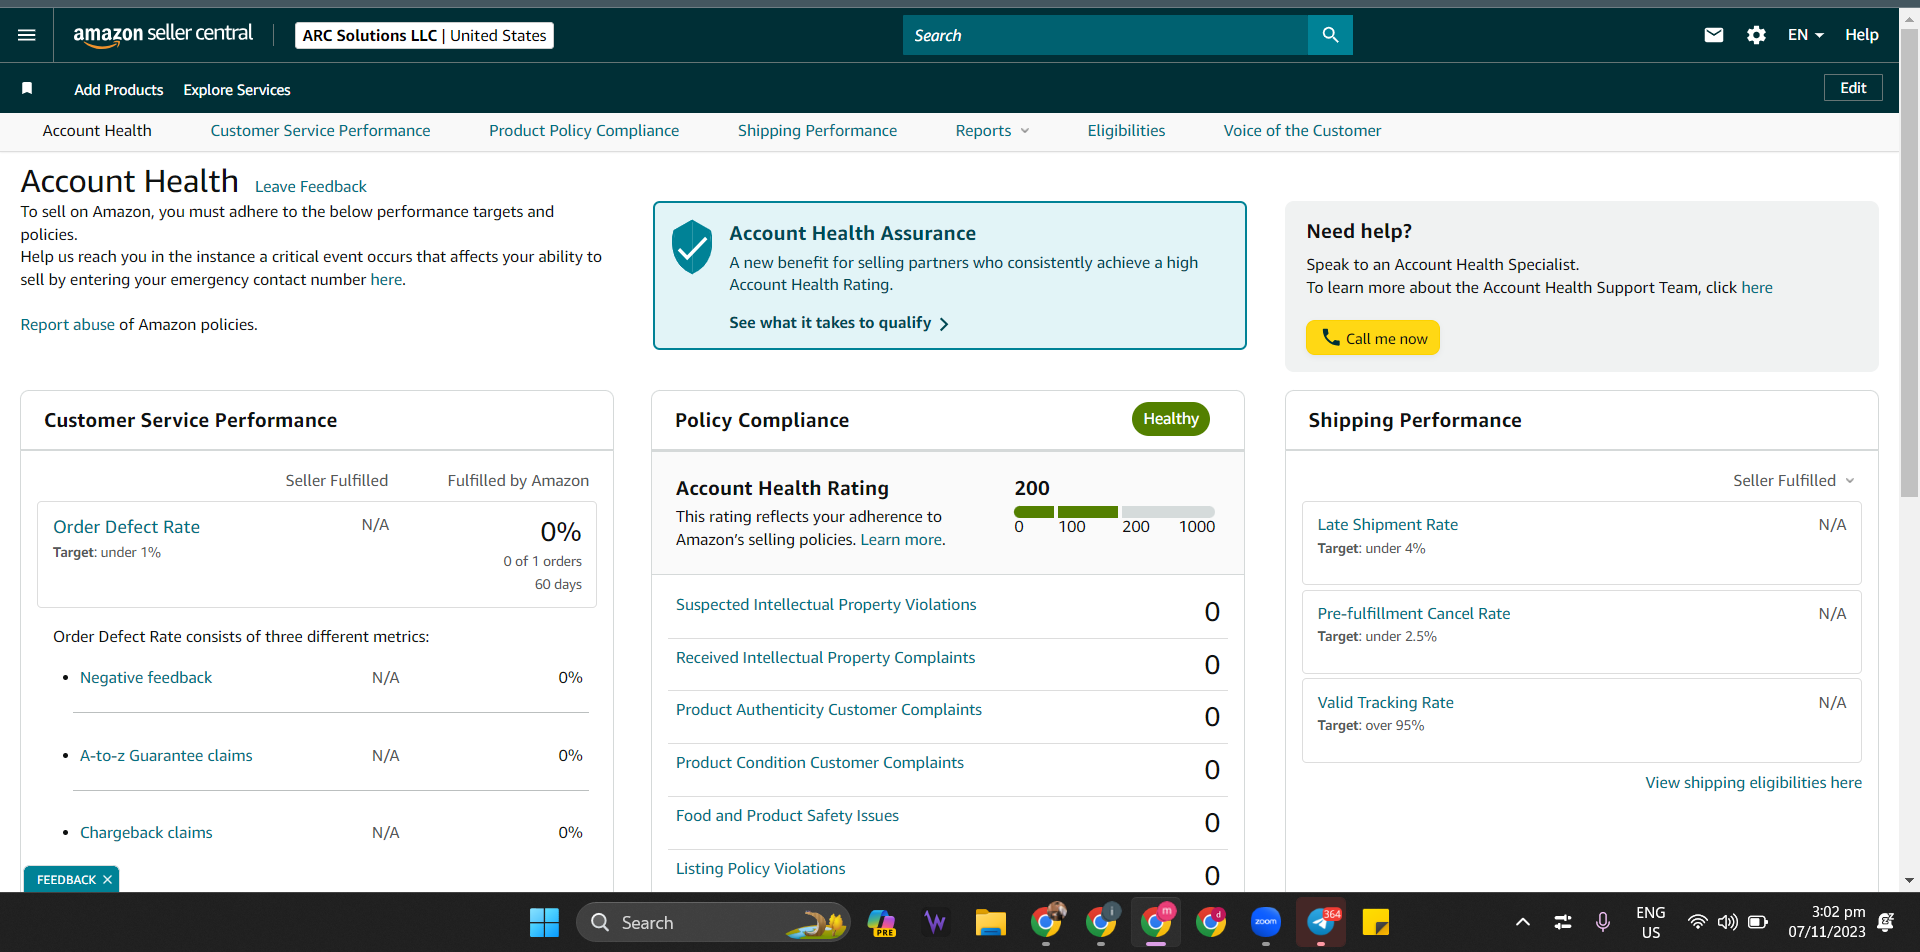
Task: Open Received Intellectual Property Complaints
Action: (825, 658)
